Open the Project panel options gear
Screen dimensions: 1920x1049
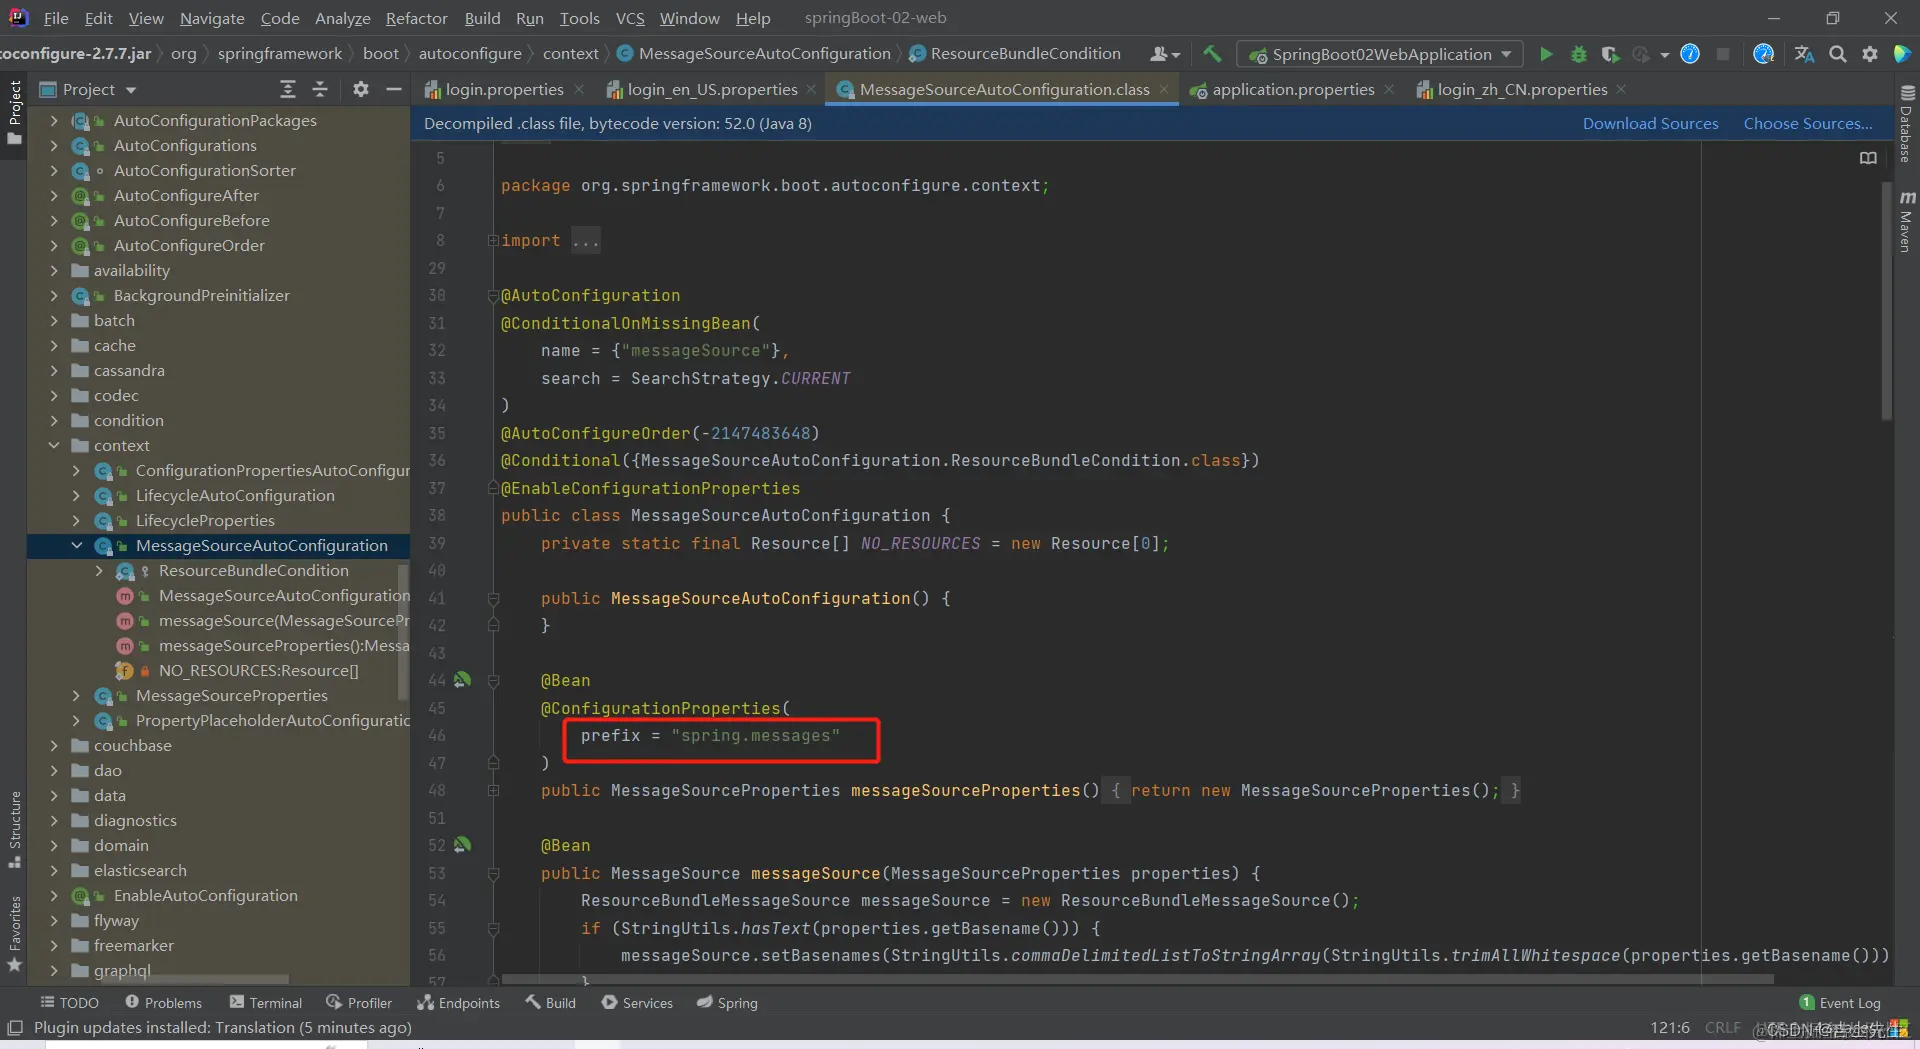pos(361,90)
